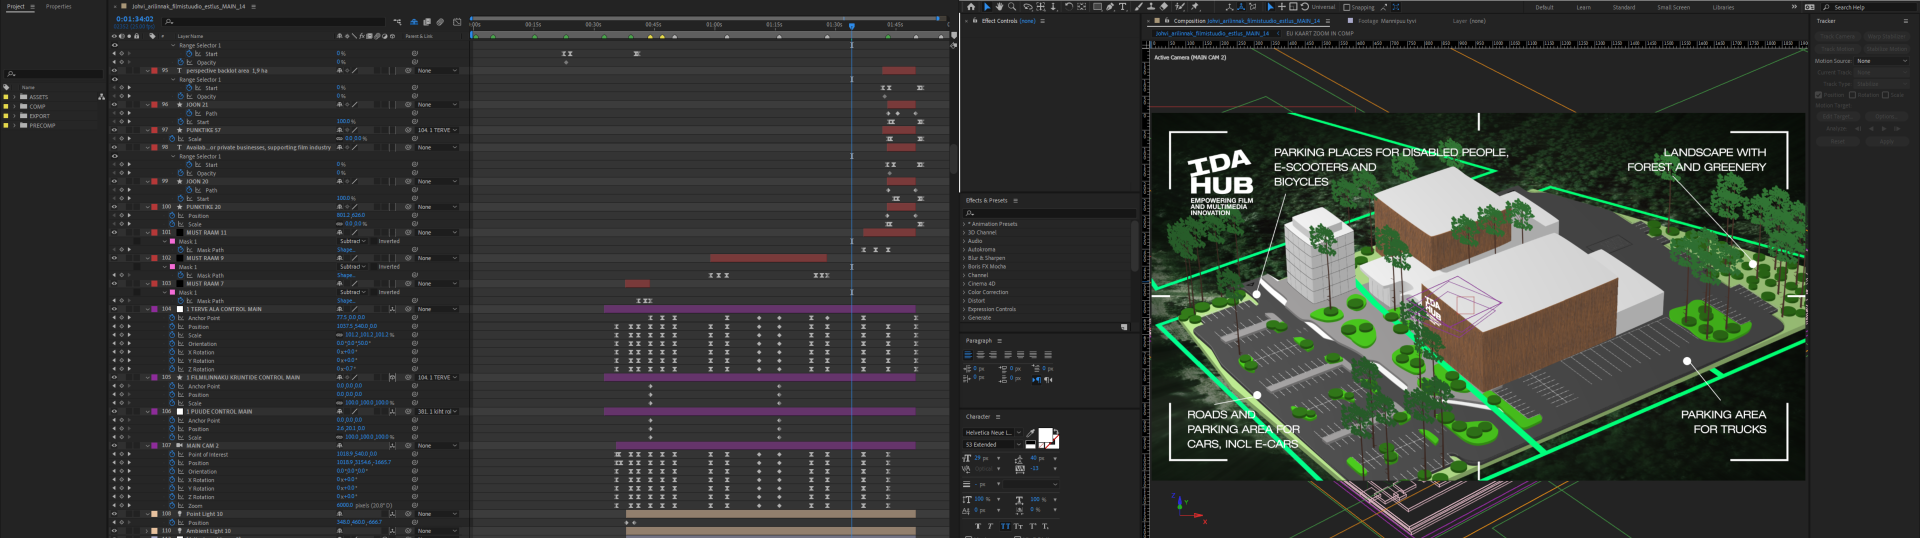Image resolution: width=1920 pixels, height=538 pixels.
Task: Switch to the Properties tab
Action: click(x=58, y=6)
